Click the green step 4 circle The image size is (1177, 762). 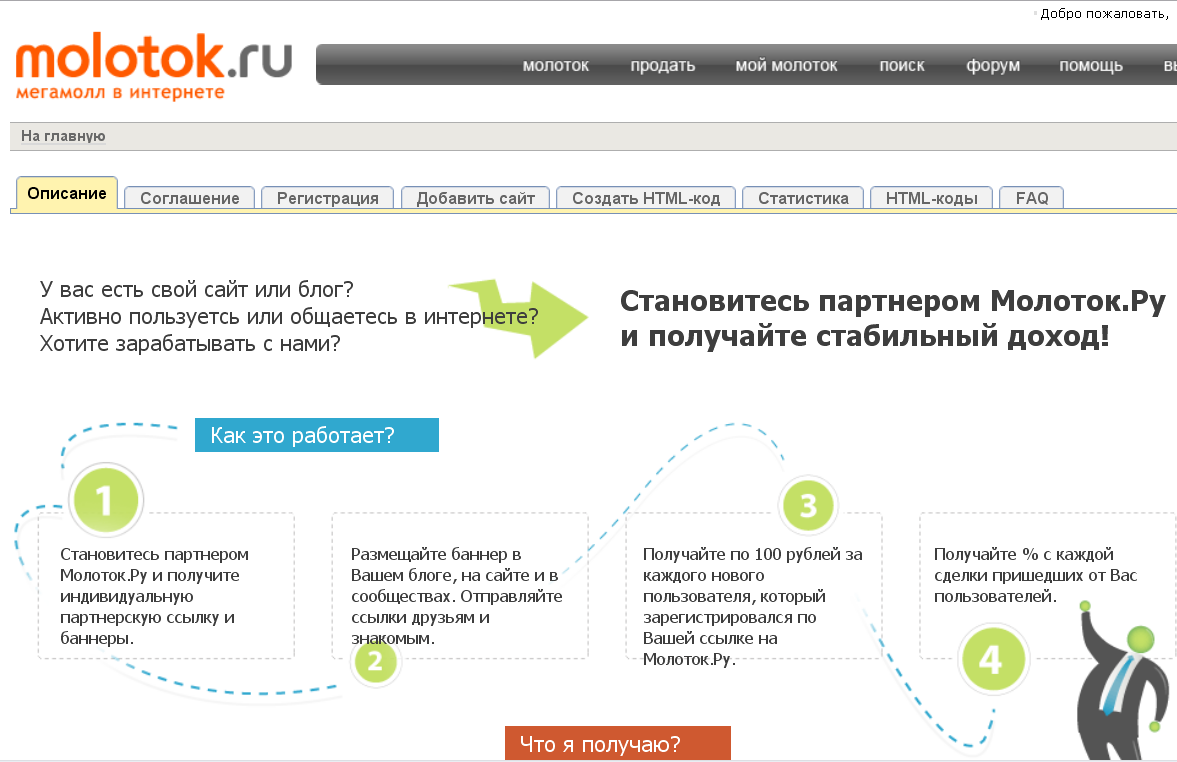click(x=992, y=660)
